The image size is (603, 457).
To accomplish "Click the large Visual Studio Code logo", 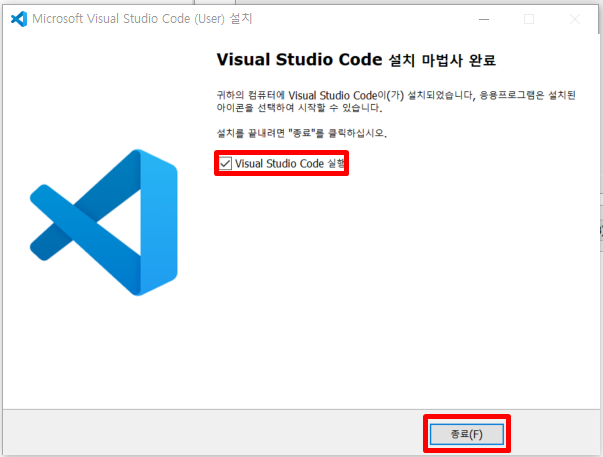I will coord(104,222).
